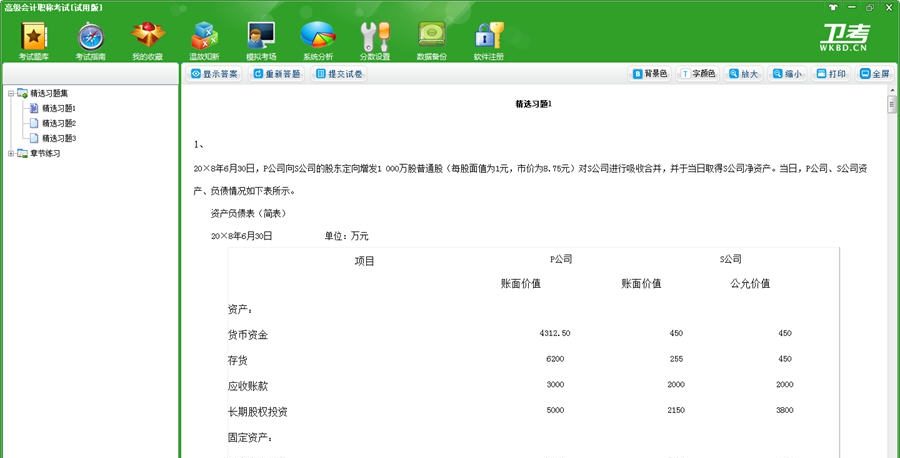The width and height of the screenshot is (900, 458).
Task: Open 精选习题3 in the tree
Action: tap(59, 138)
